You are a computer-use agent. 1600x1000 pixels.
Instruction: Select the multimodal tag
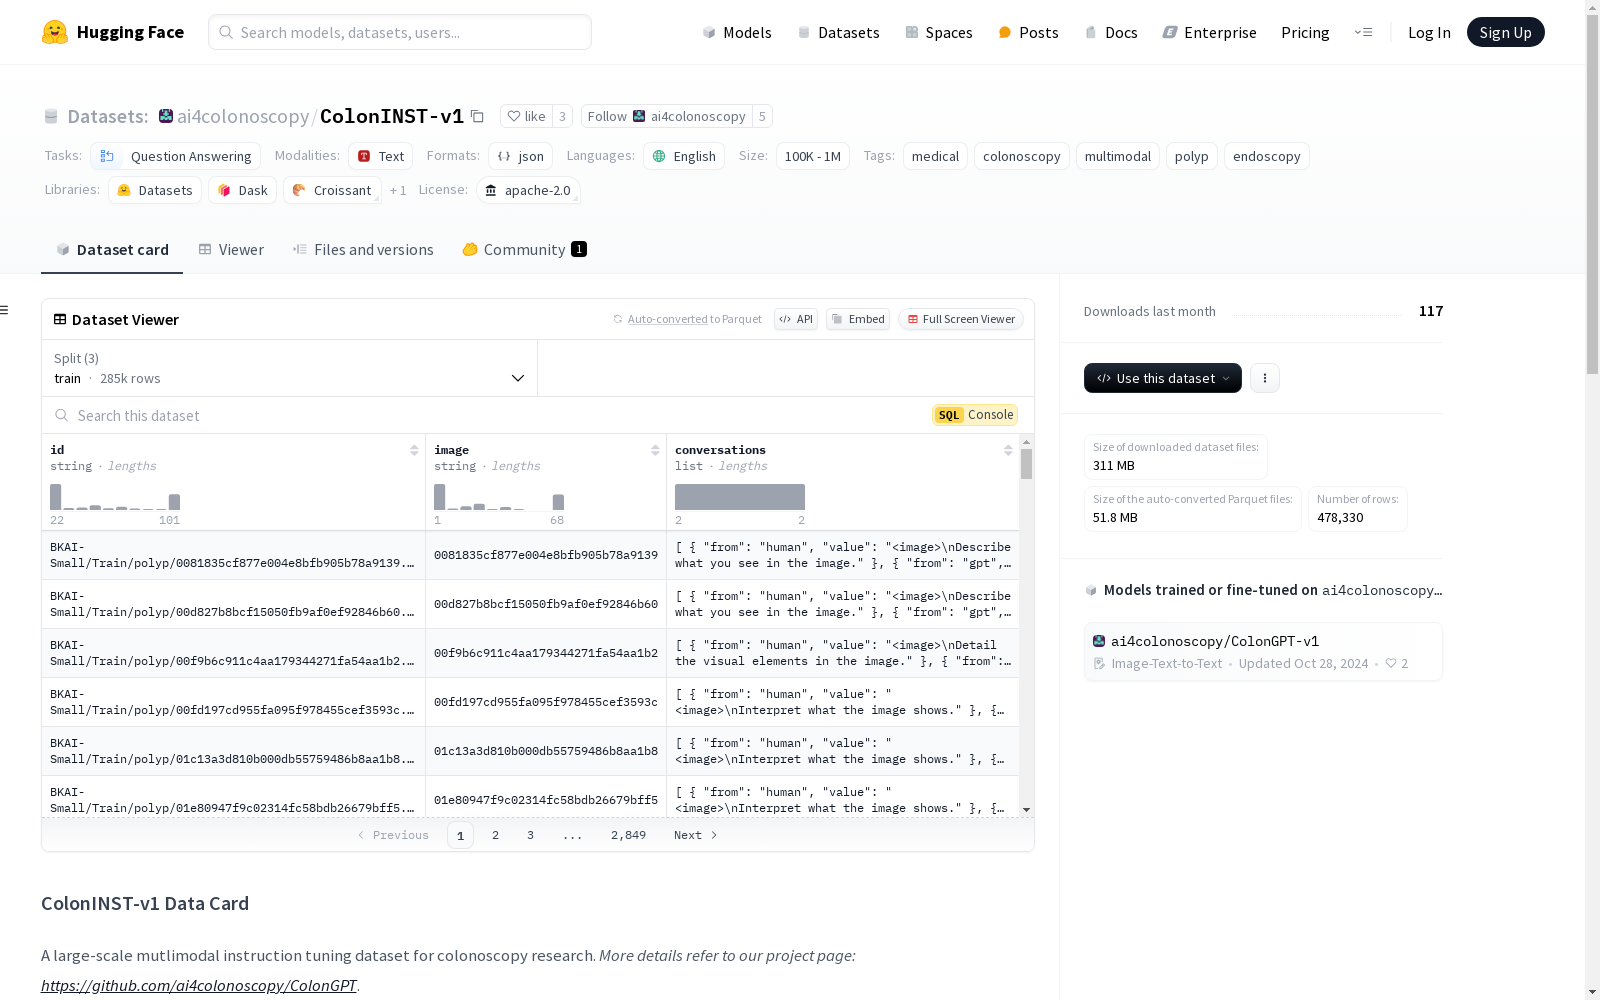(1118, 156)
